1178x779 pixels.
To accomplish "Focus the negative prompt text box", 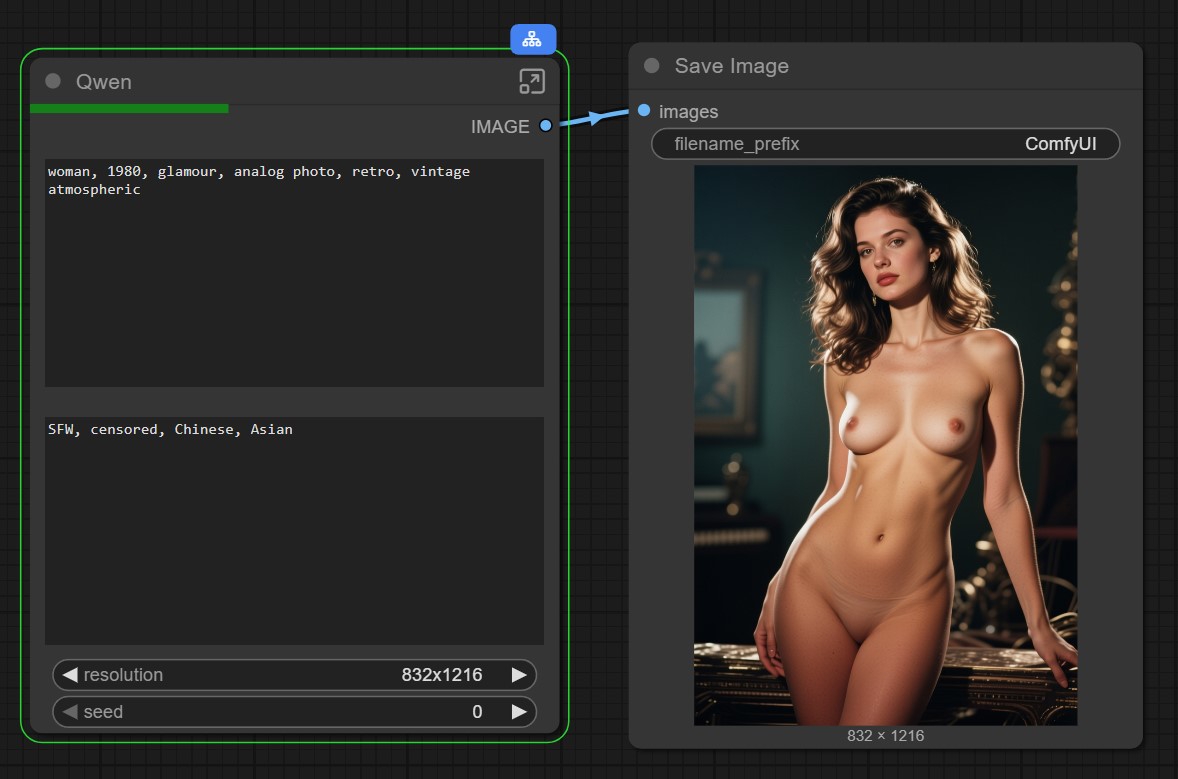I will point(294,530).
